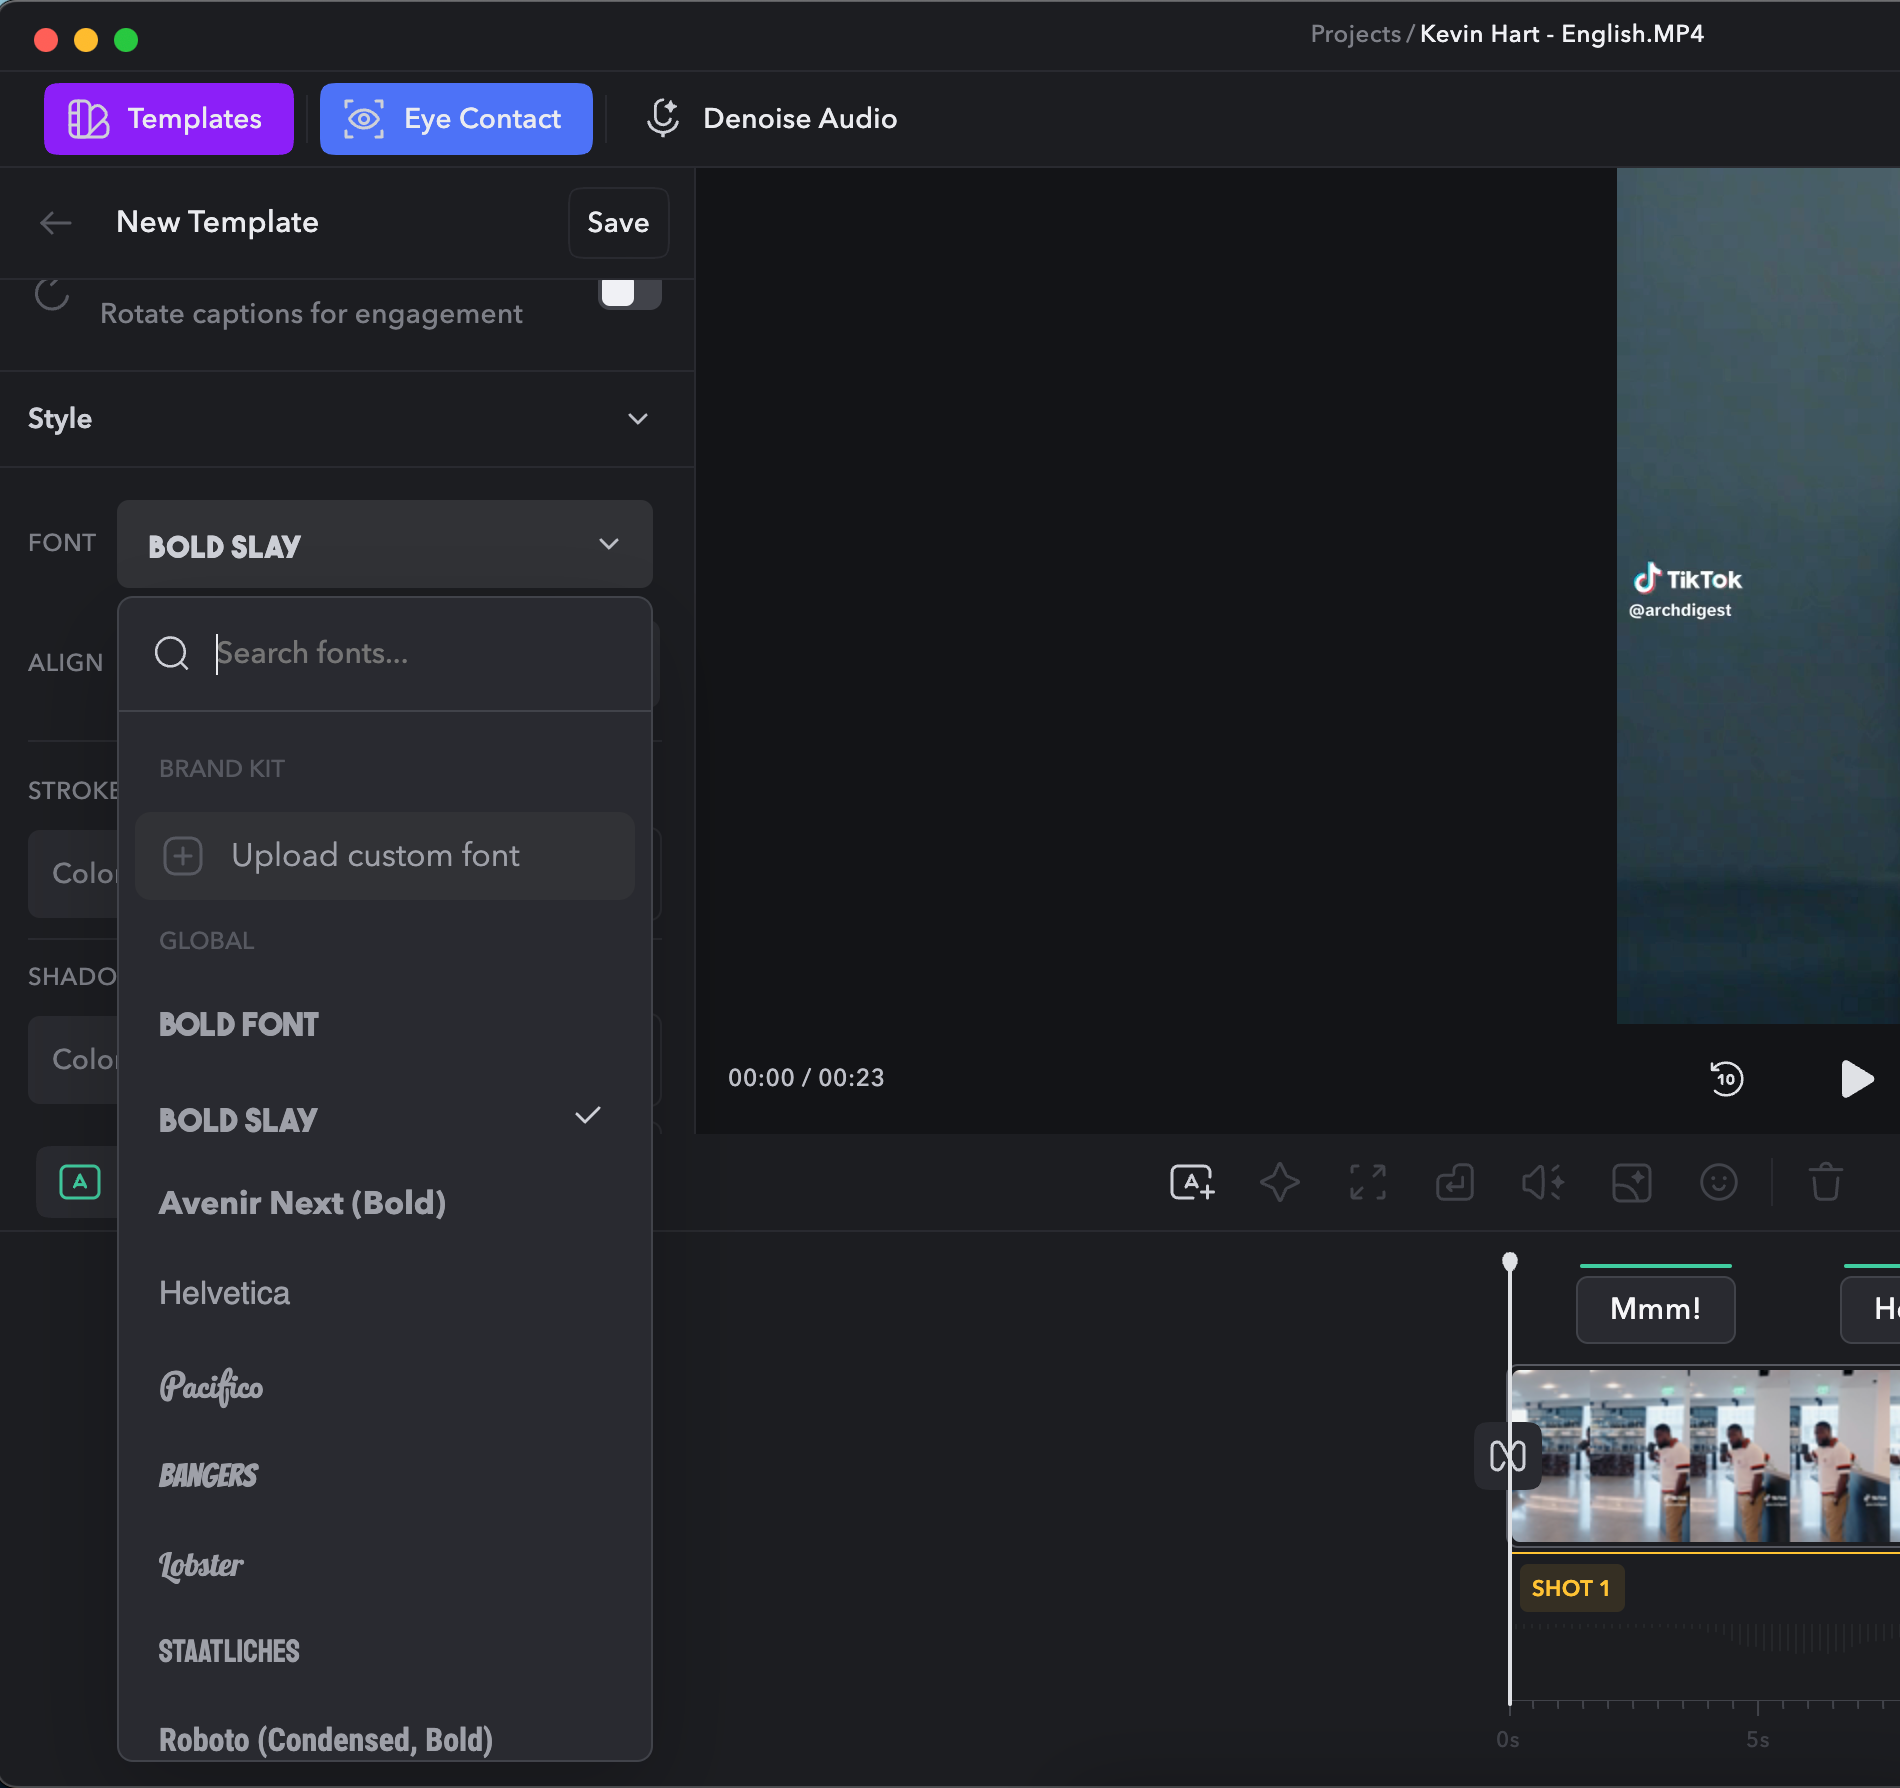Click the 00:00 / 00:23 timecode
Screen dimensions: 1900x1788
(x=806, y=1078)
